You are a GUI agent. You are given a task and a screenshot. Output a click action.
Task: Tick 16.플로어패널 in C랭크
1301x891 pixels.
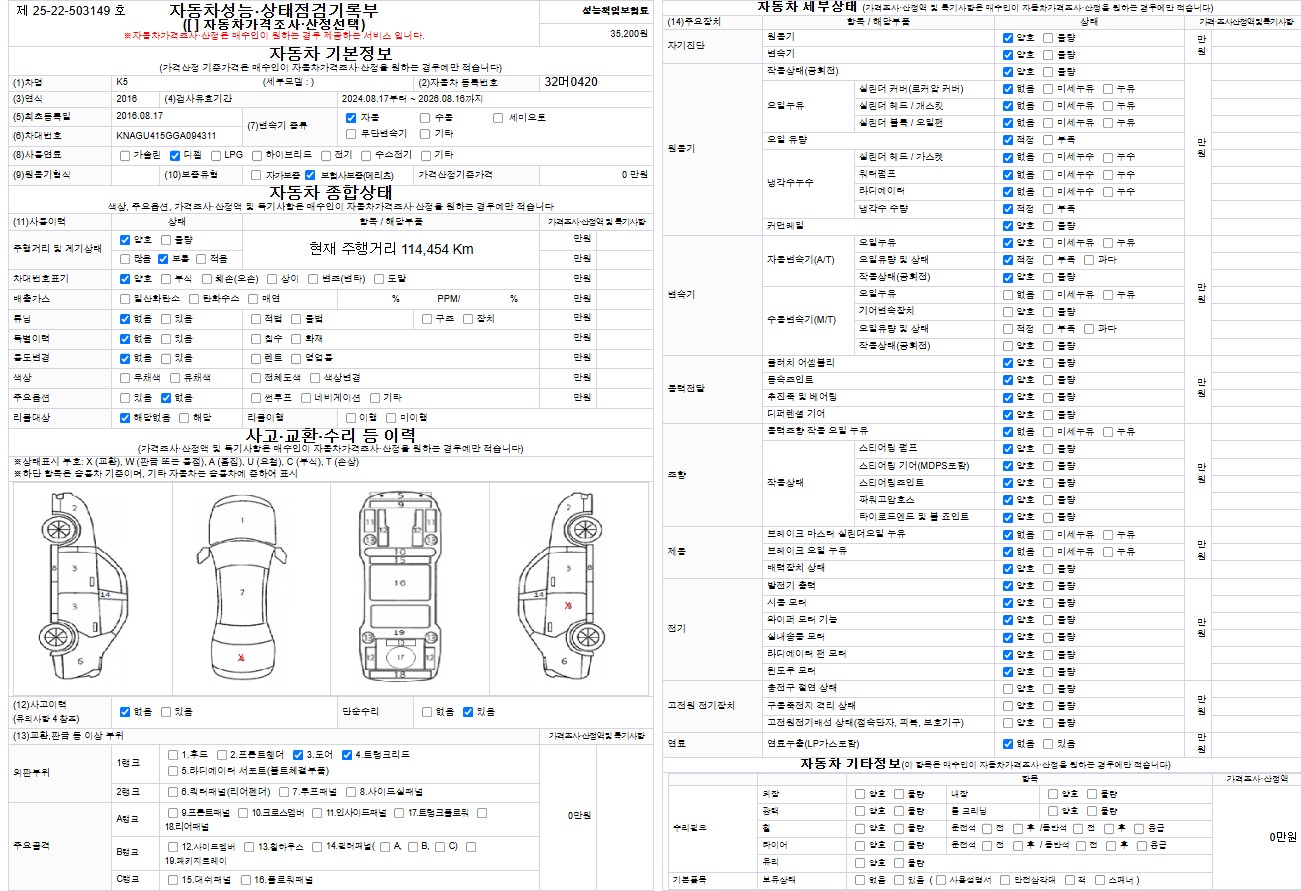pos(244,880)
